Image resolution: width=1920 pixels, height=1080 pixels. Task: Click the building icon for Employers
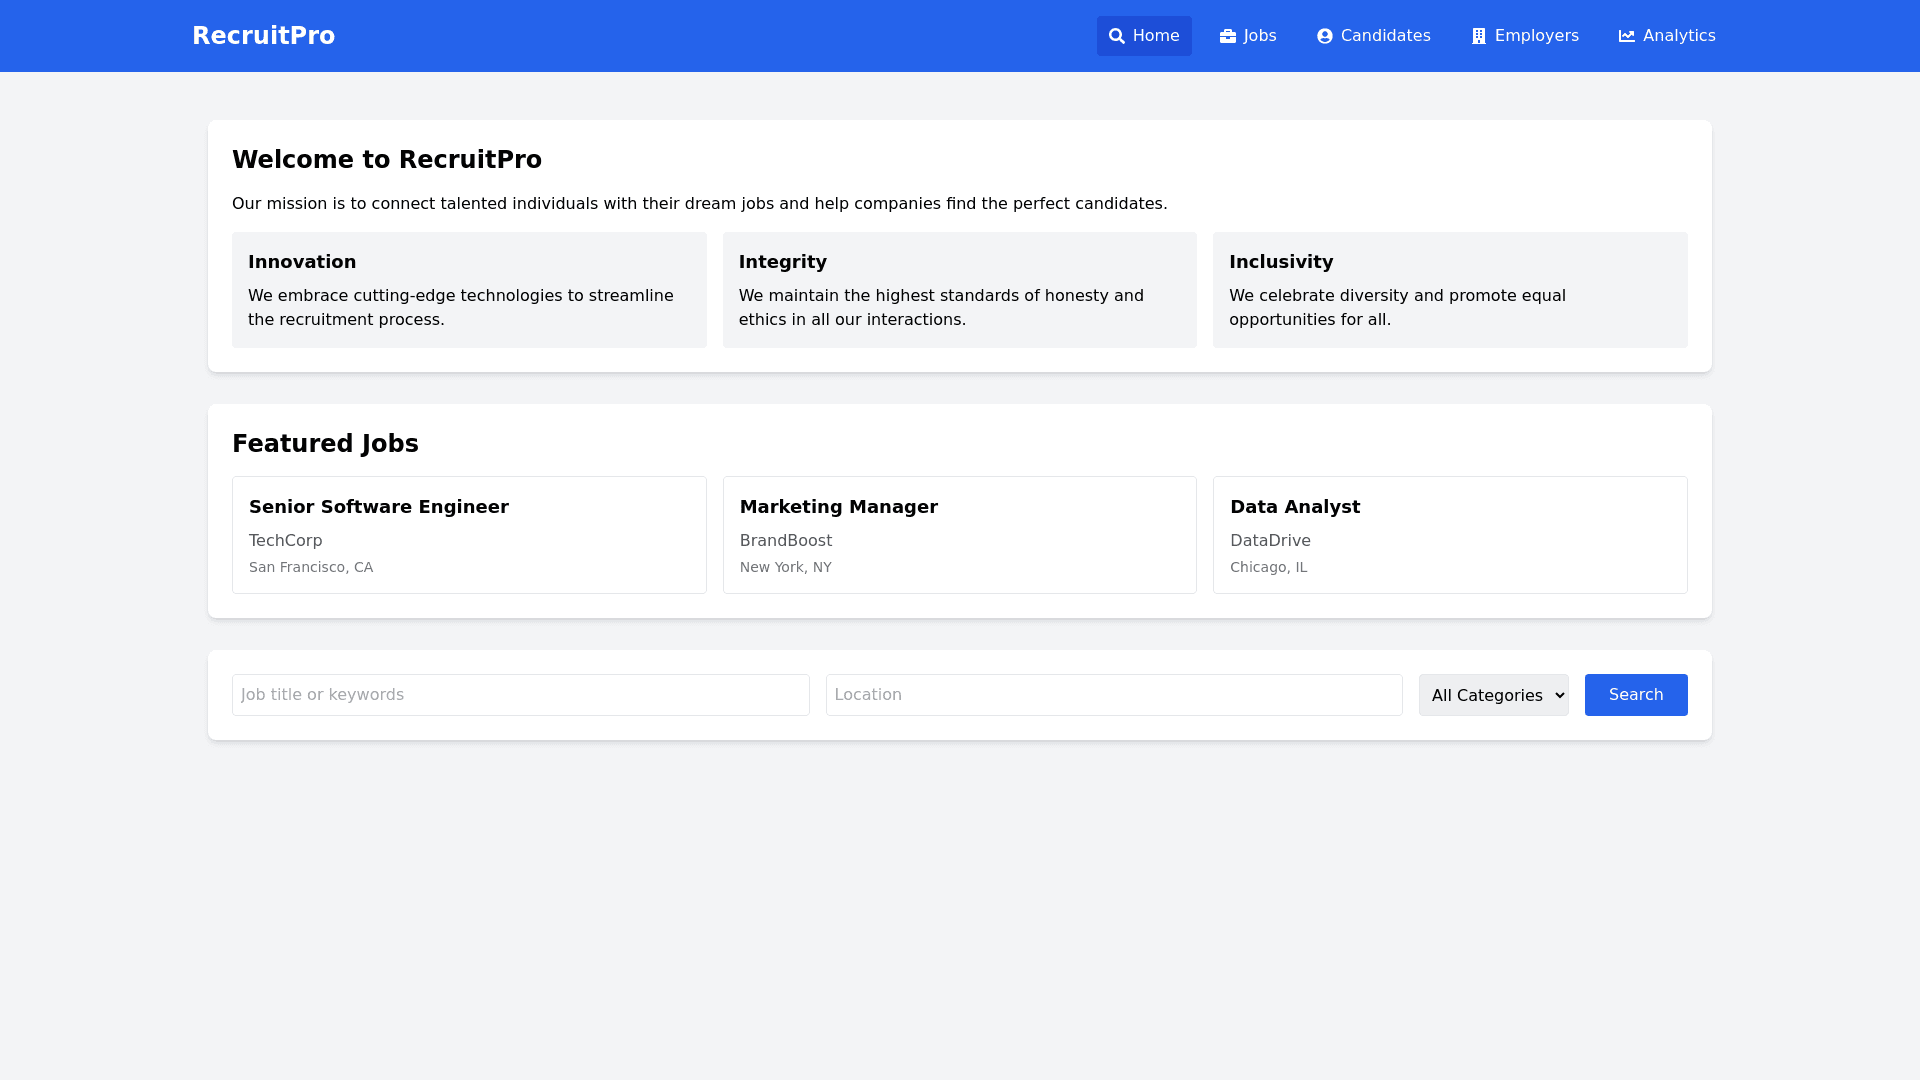(1479, 36)
